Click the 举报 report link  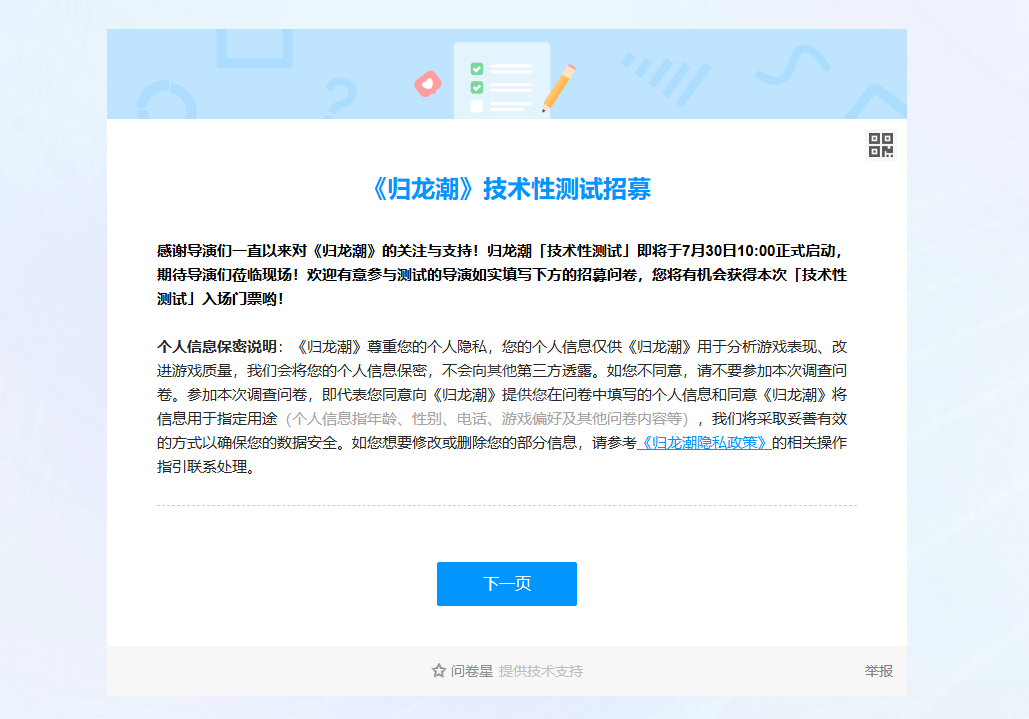click(878, 671)
